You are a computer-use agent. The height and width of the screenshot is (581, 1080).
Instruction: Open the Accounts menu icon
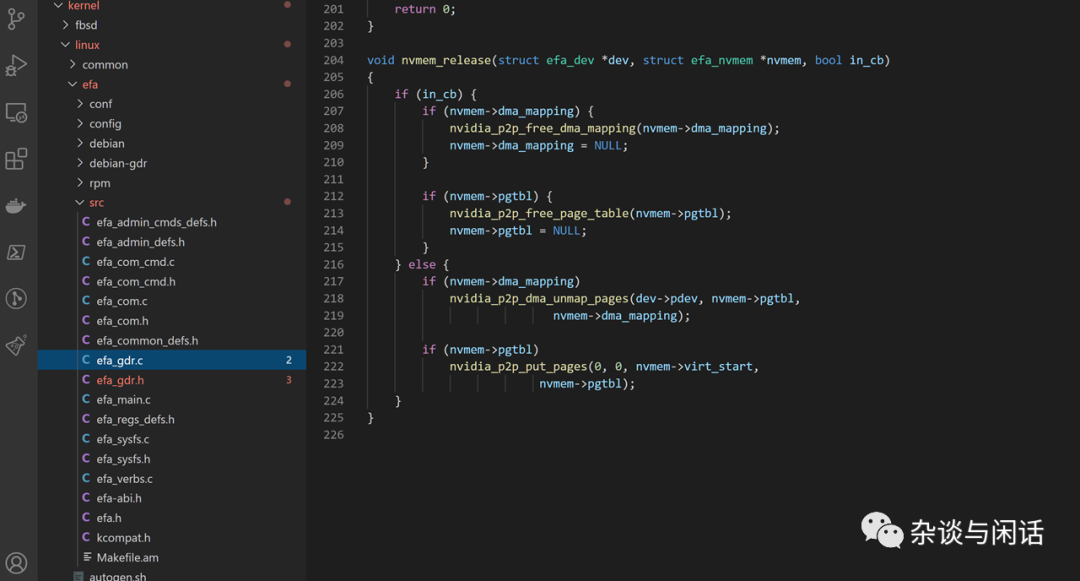pyautogui.click(x=16, y=564)
